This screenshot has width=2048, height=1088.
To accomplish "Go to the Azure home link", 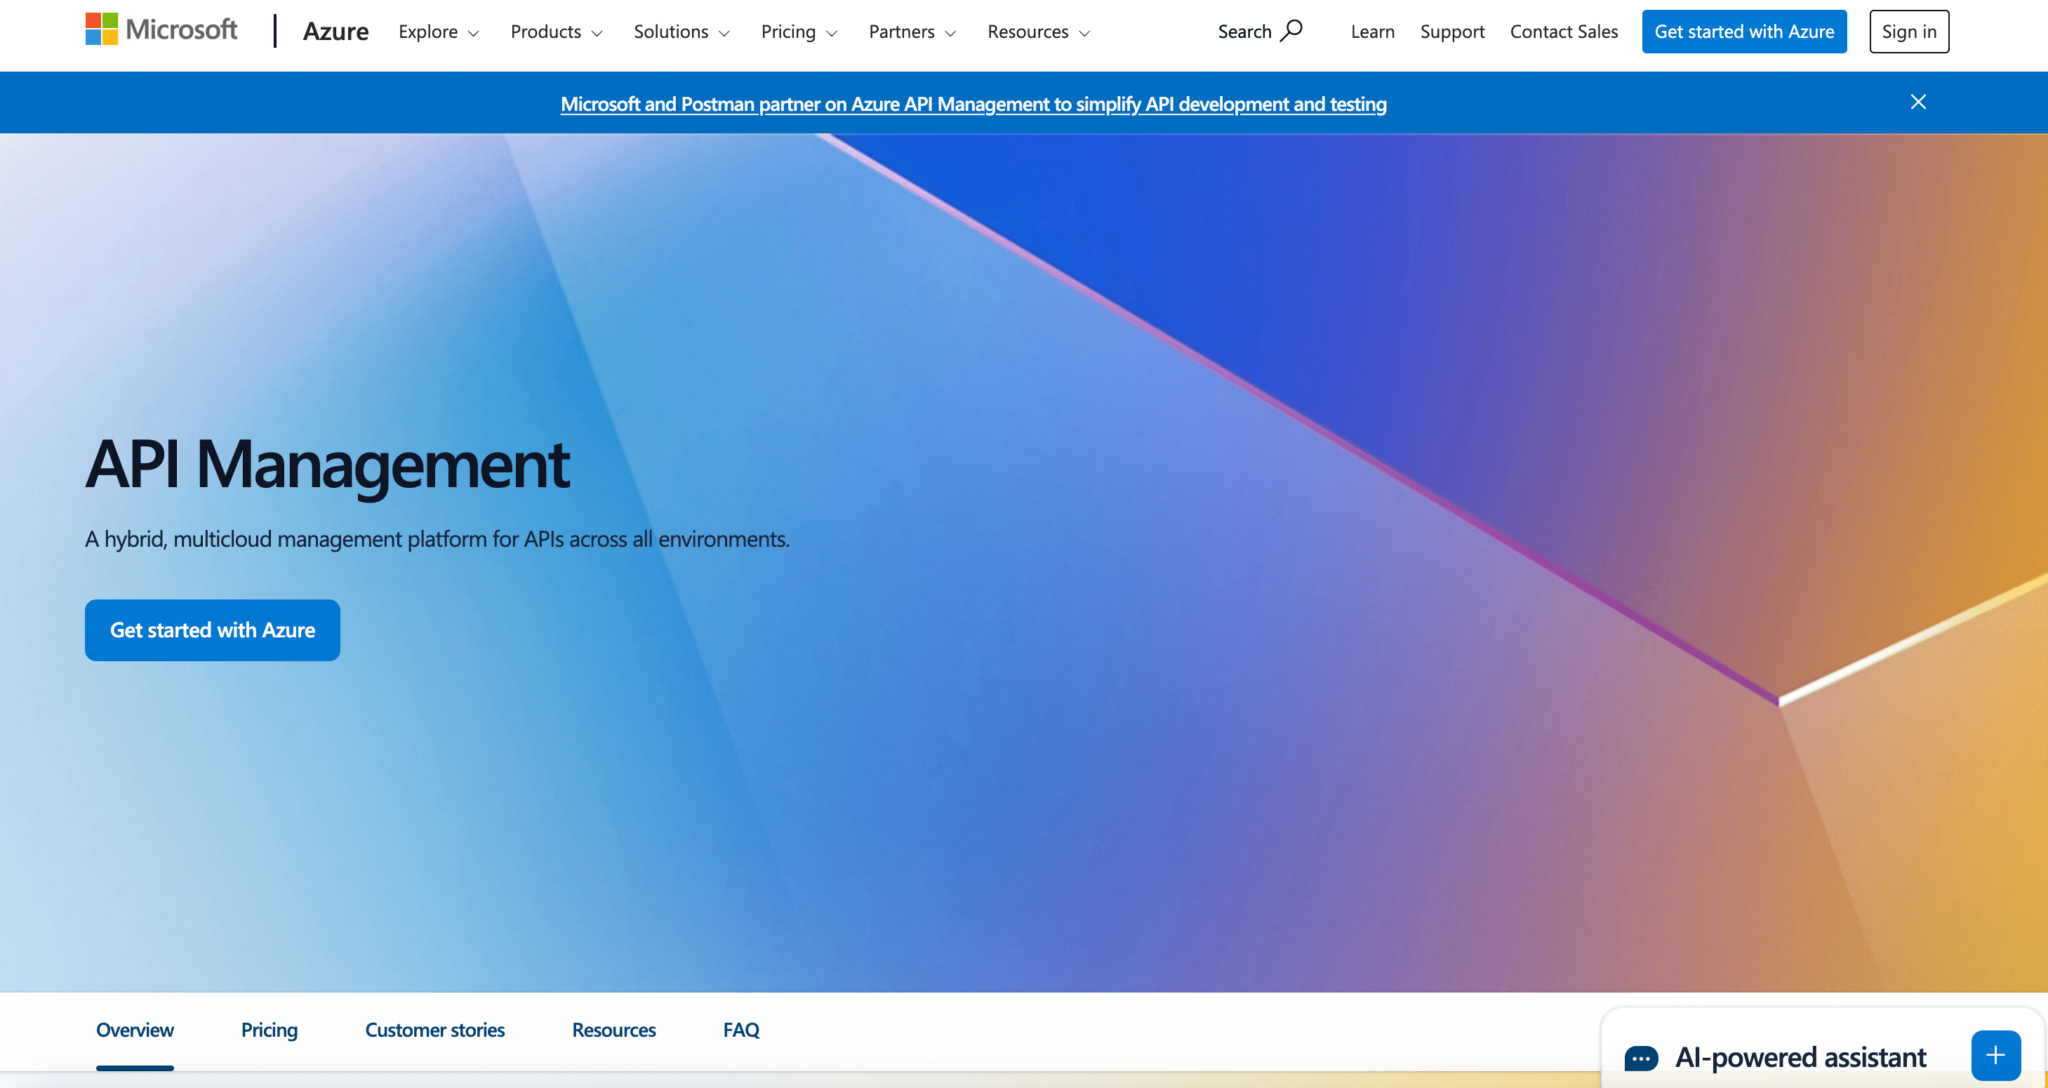I will (x=336, y=32).
